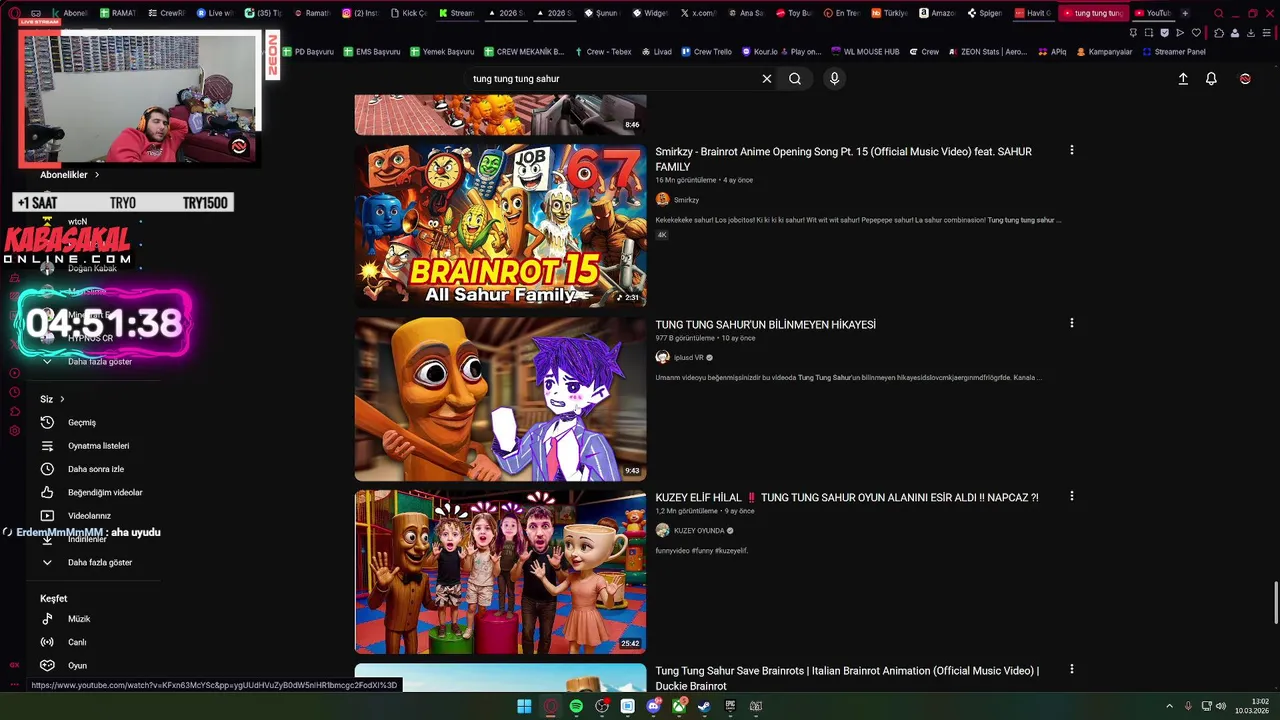Expand Daha fazla göster under subscriptions
The height and width of the screenshot is (720, 1280).
pyautogui.click(x=100, y=361)
